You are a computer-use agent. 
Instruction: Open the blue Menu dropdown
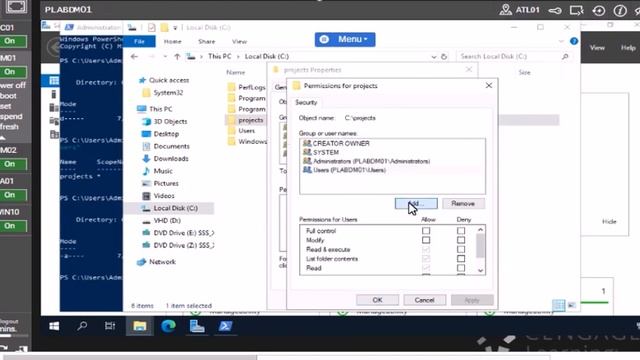pos(345,40)
